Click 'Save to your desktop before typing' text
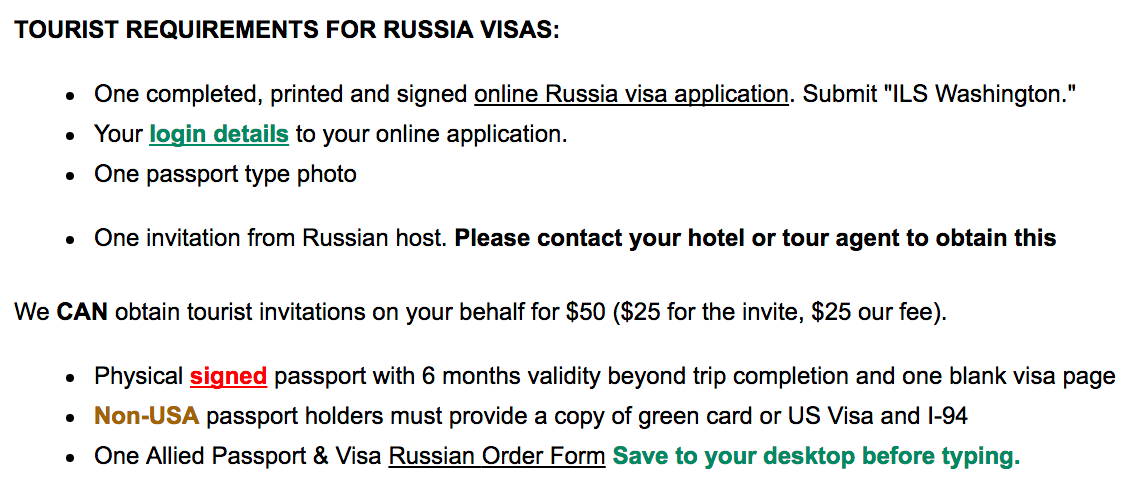Image resolution: width=1140 pixels, height=502 pixels. [816, 456]
